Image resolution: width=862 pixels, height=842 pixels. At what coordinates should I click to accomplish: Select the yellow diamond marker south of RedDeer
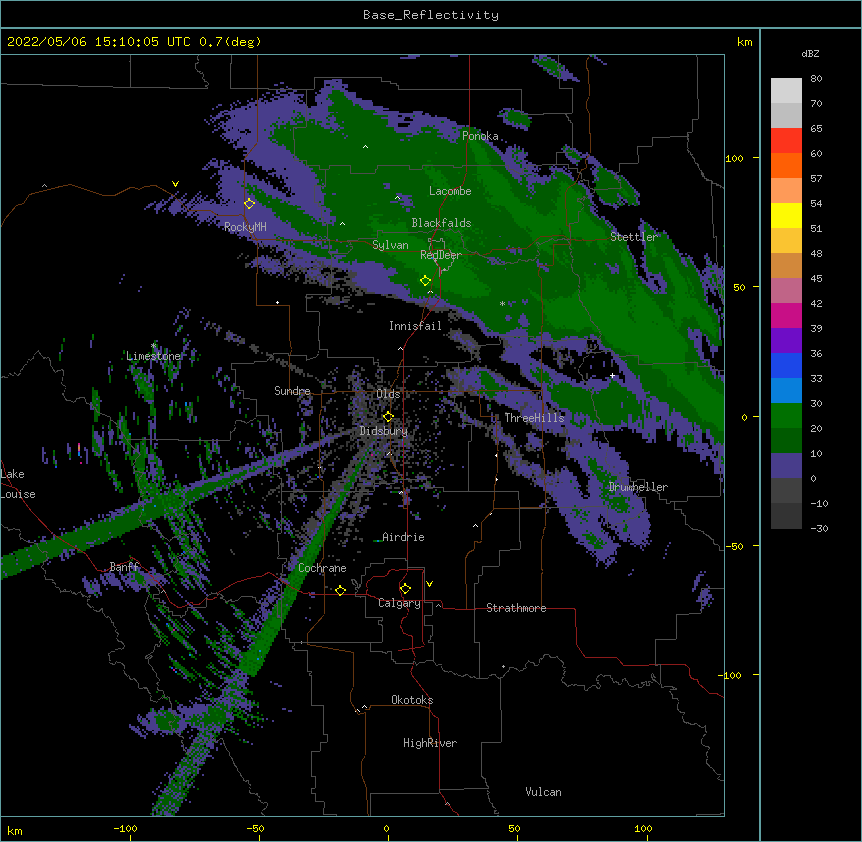click(x=425, y=281)
